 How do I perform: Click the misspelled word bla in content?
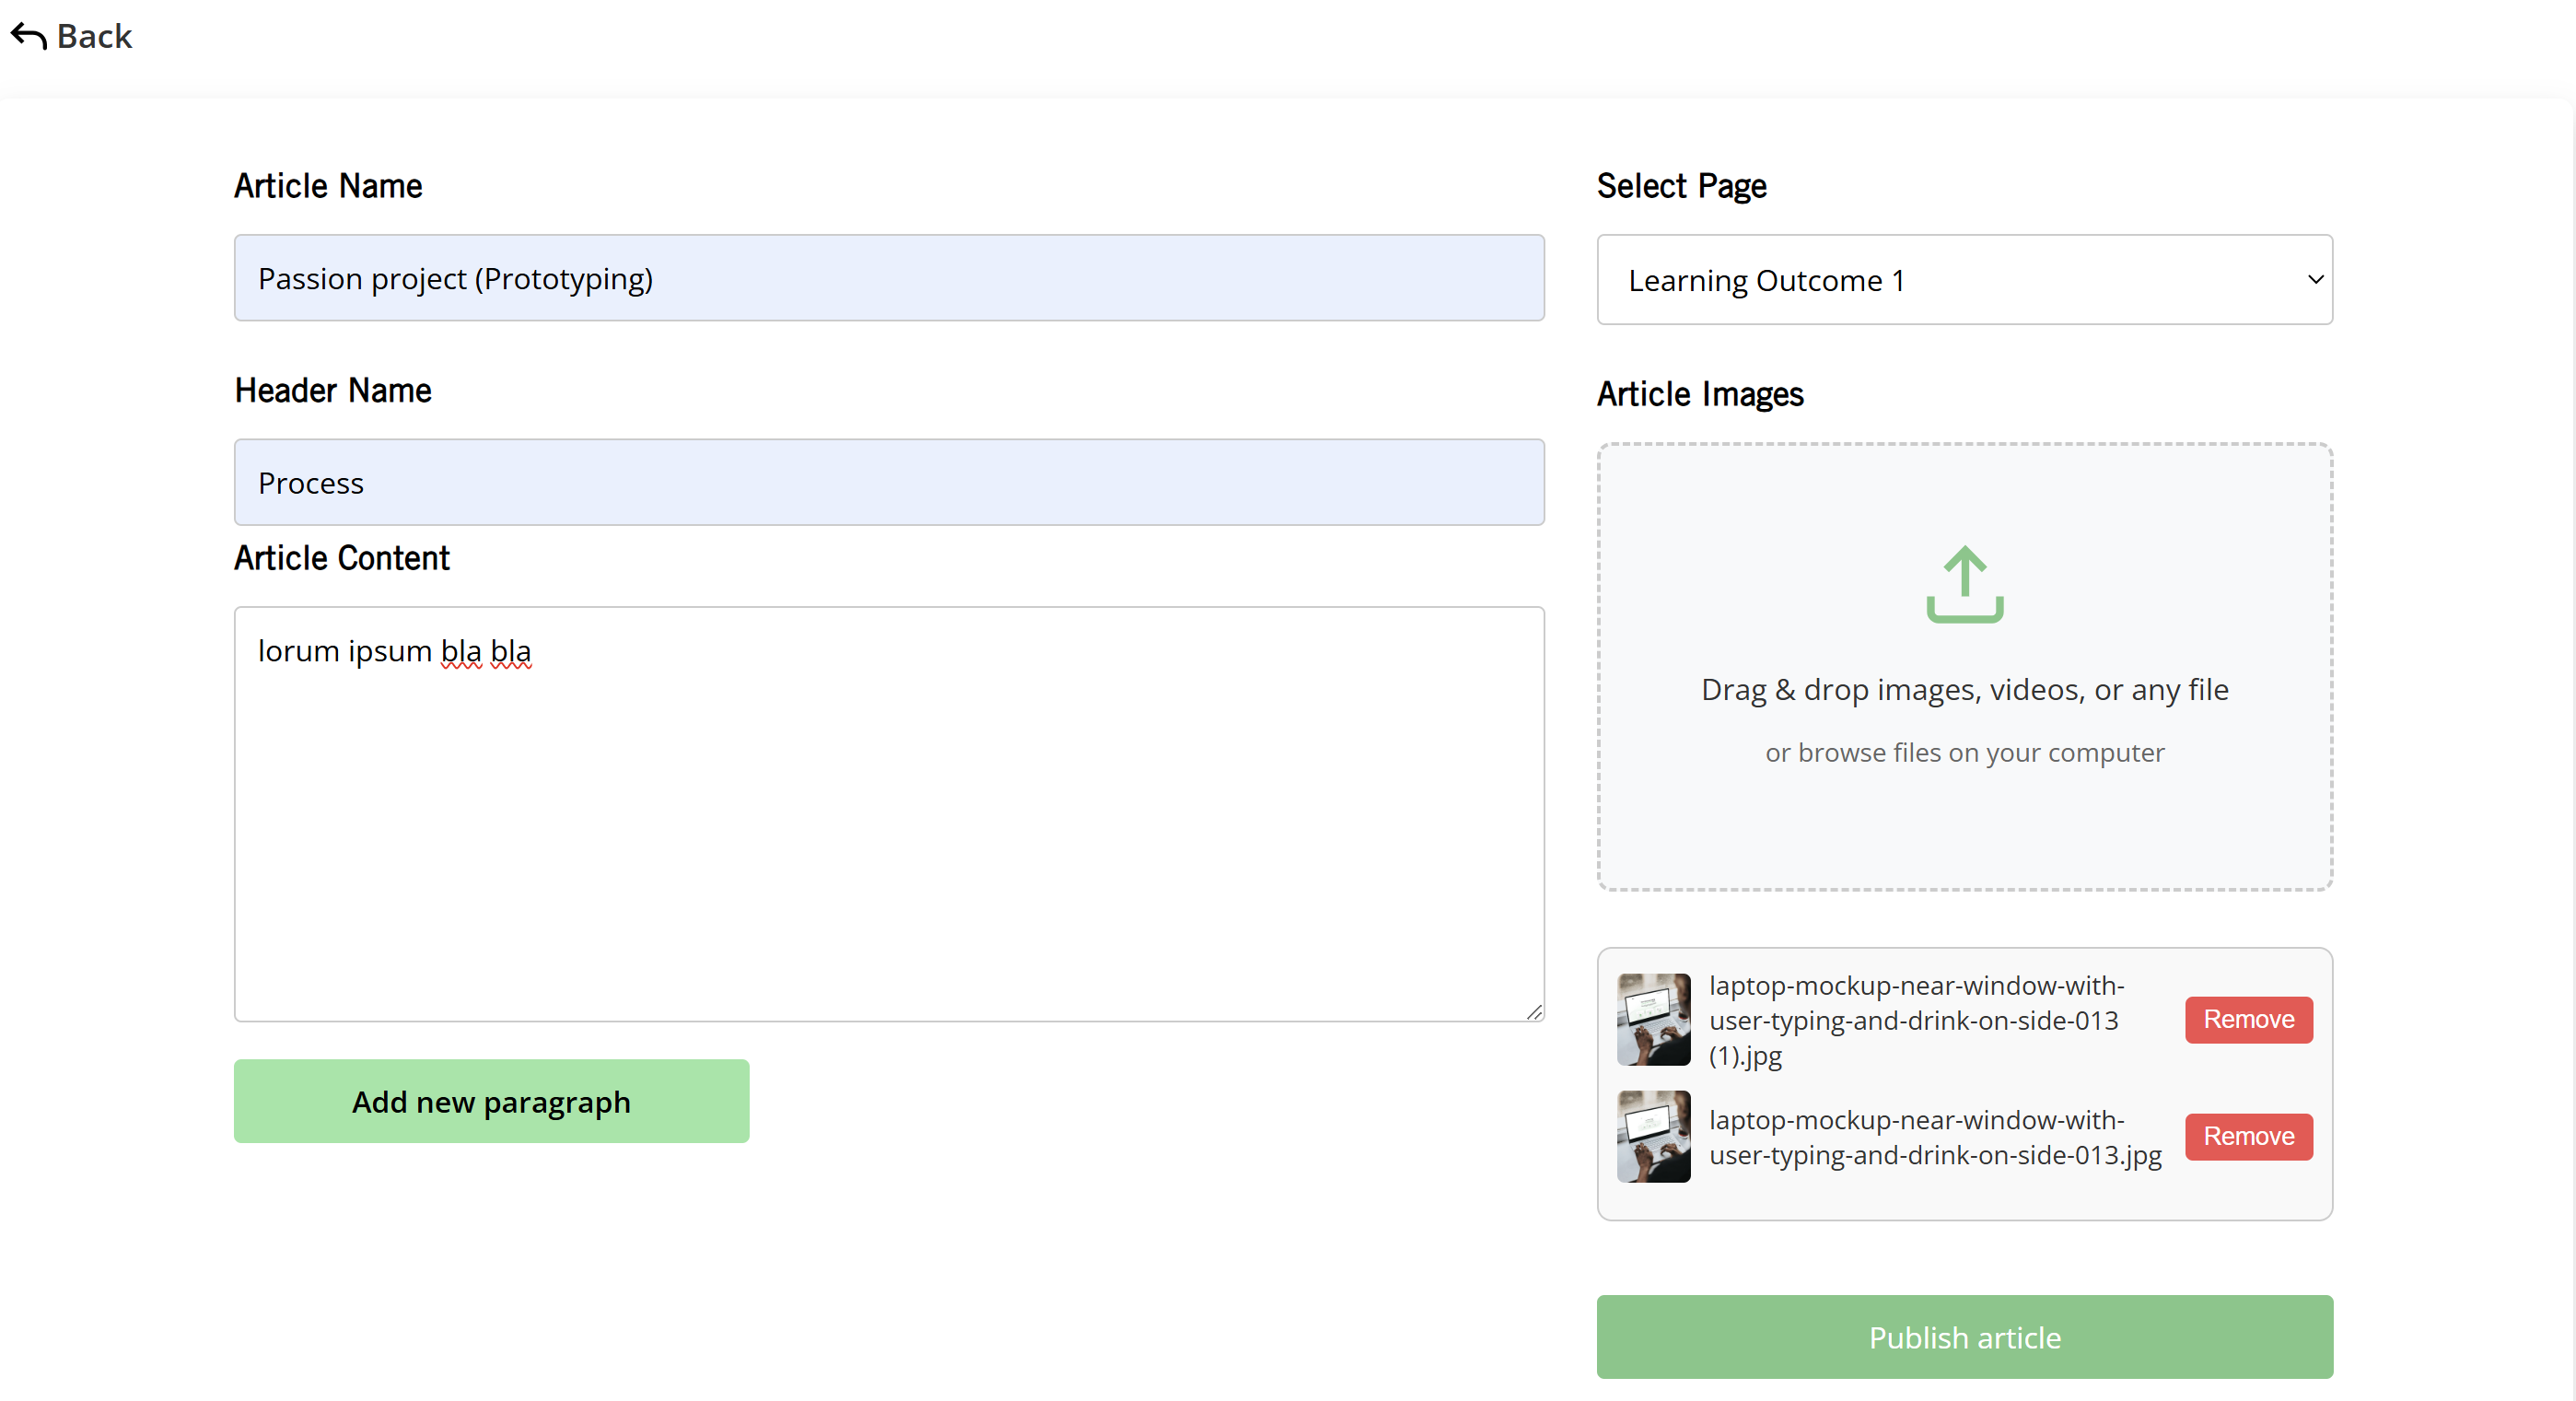[461, 651]
